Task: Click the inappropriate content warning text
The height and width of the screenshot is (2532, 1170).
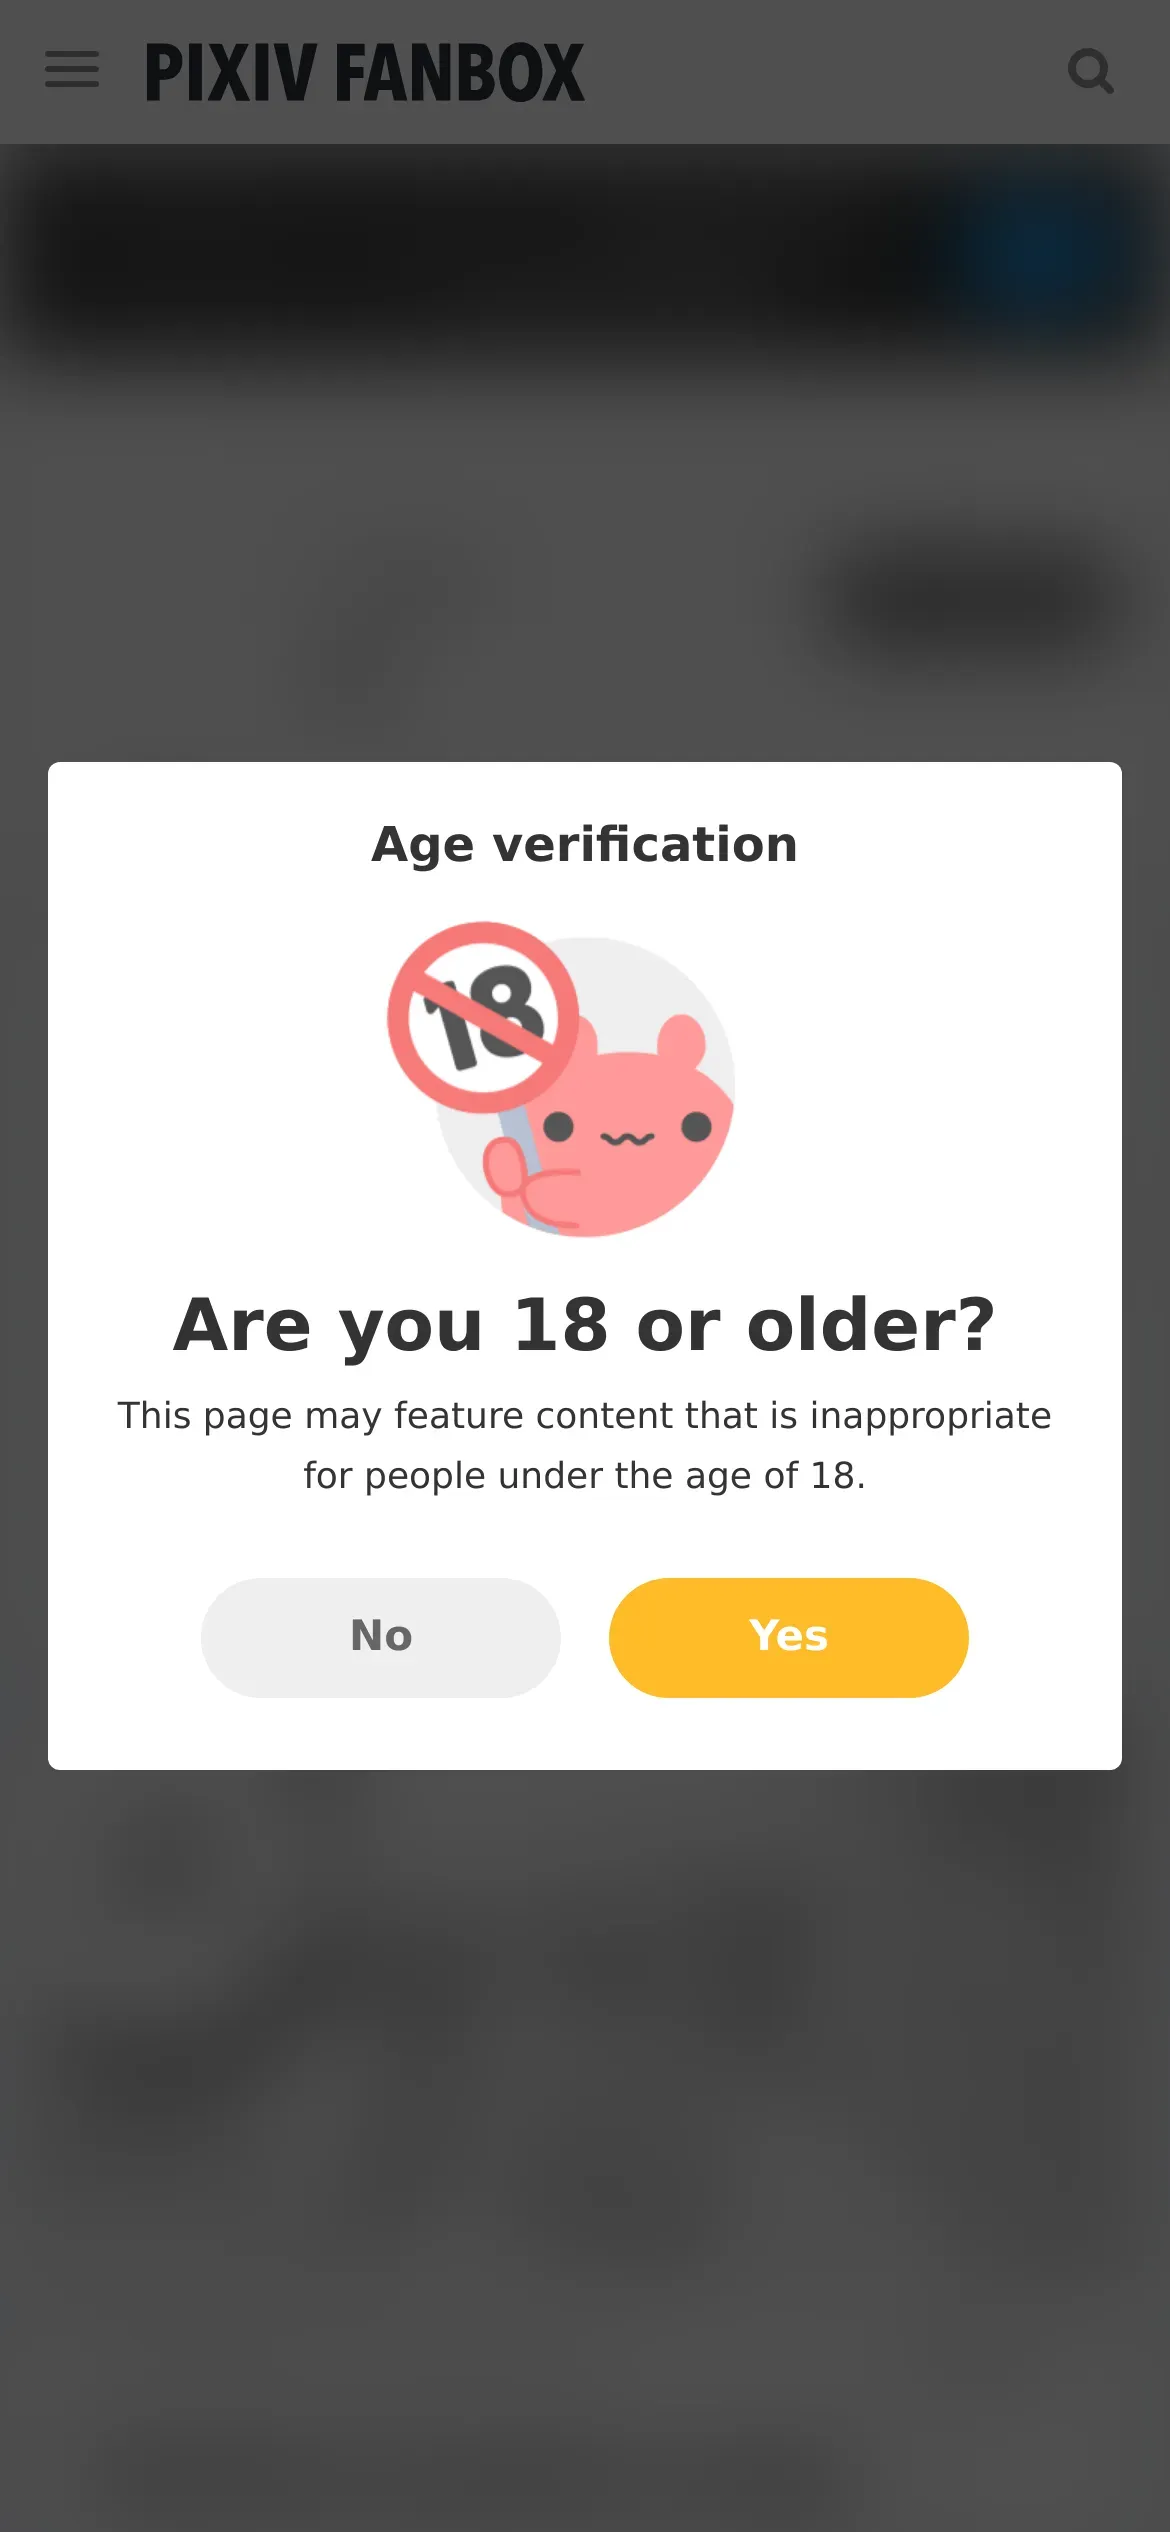Action: (585, 1445)
